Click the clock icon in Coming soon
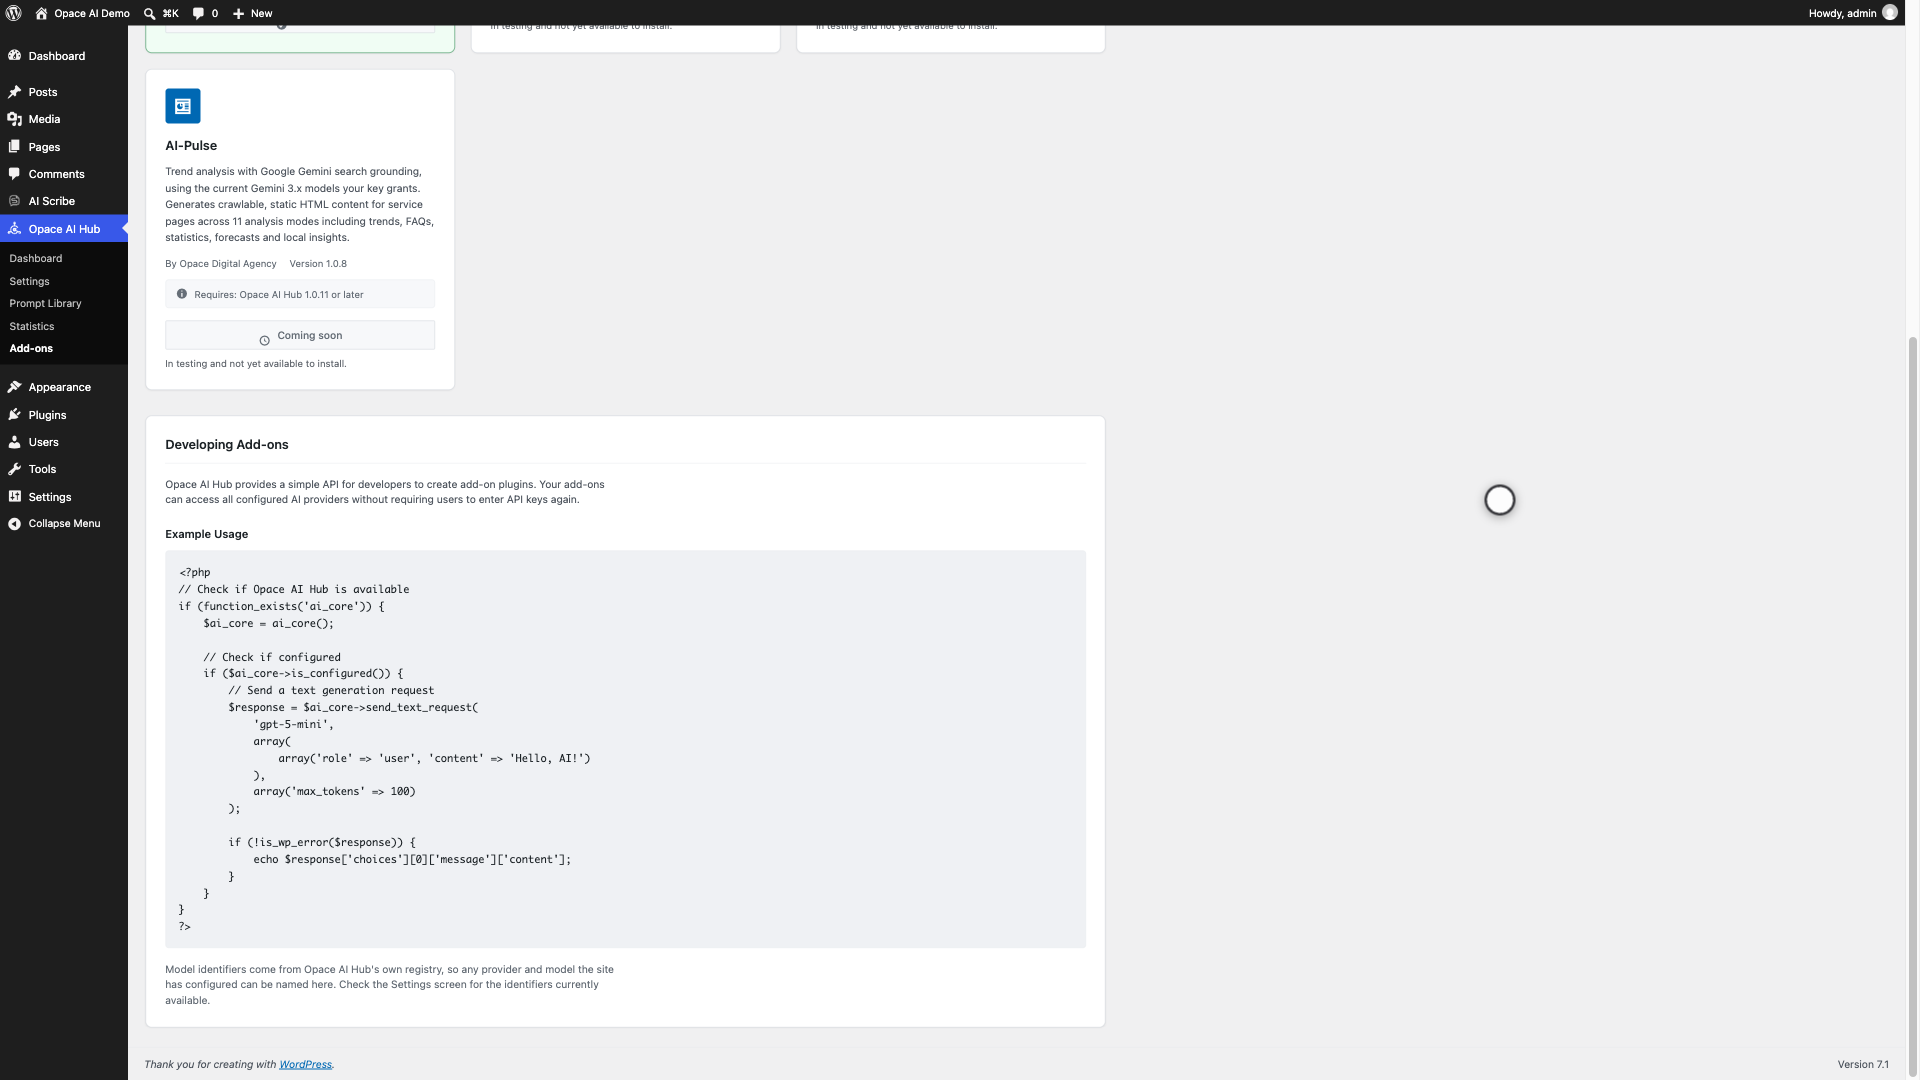1920x1080 pixels. pyautogui.click(x=265, y=341)
